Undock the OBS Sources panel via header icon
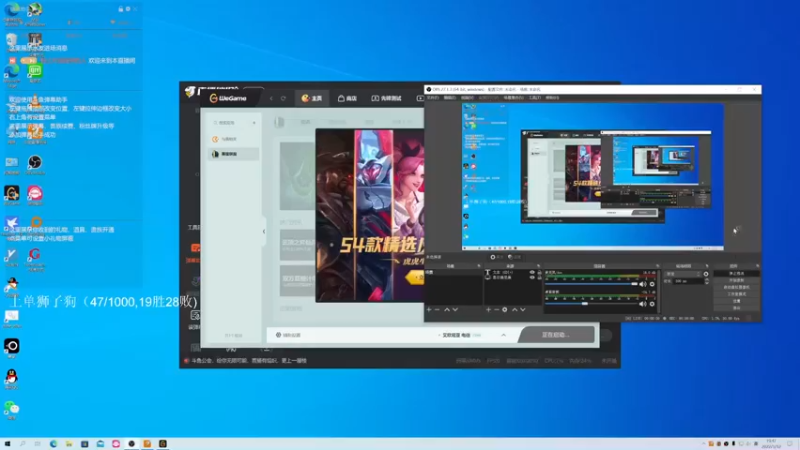 tap(538, 266)
